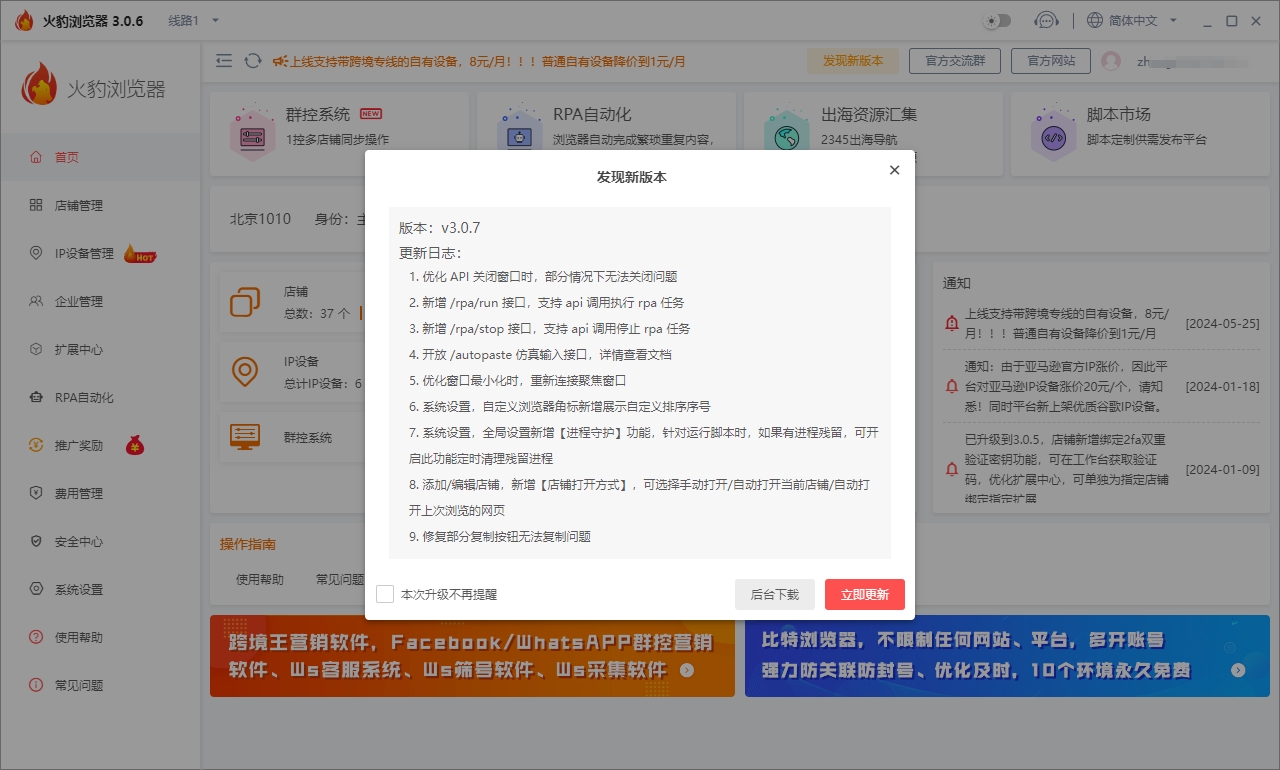Open 店铺管理 in the sidebar
Image resolution: width=1280 pixels, height=770 pixels.
coord(100,205)
